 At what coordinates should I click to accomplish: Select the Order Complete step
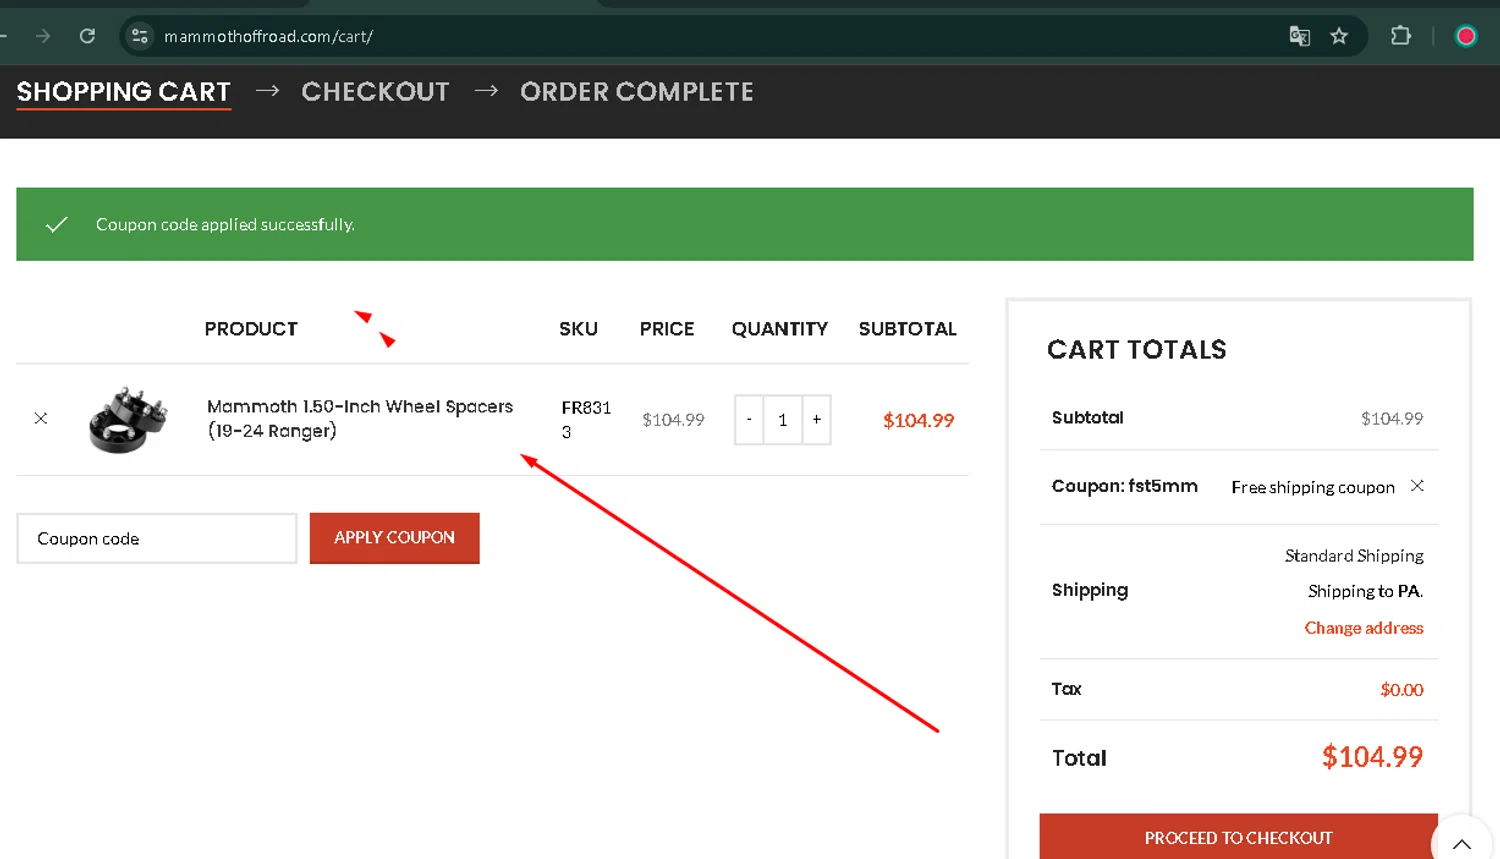tap(637, 92)
